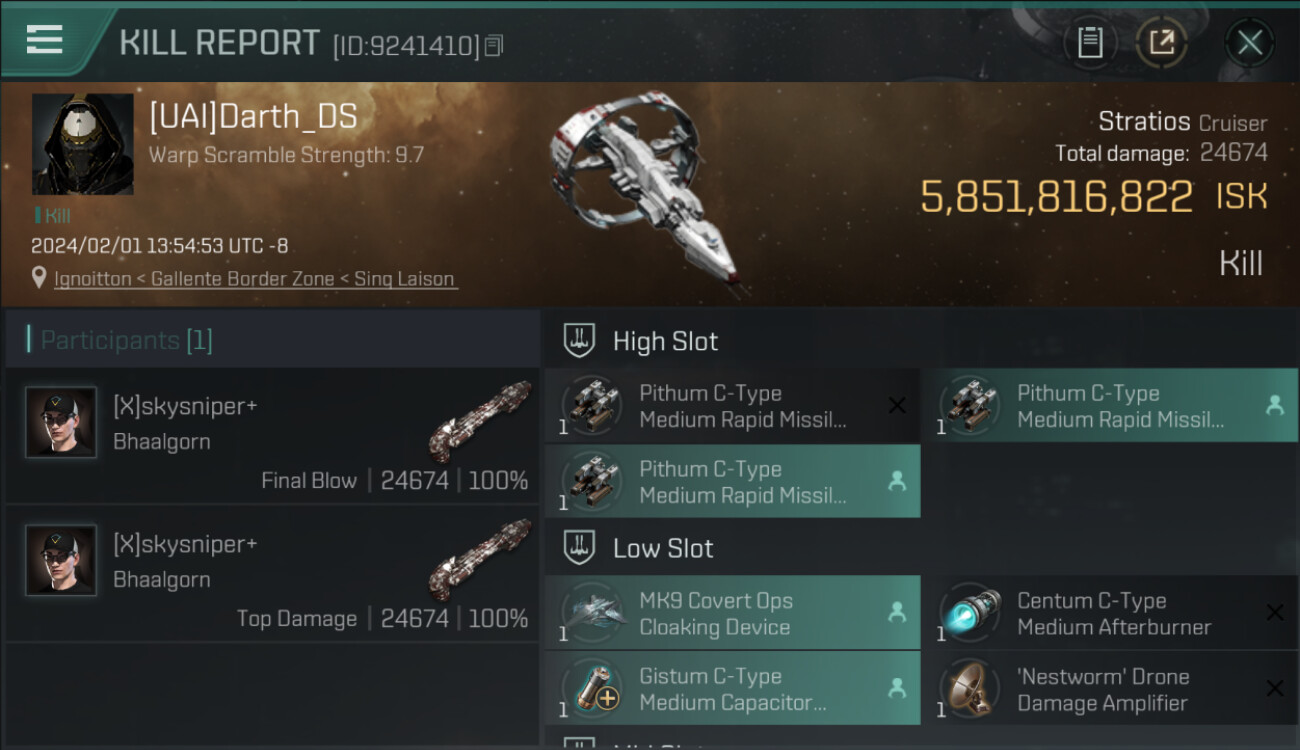1300x750 pixels.
Task: View skysniper+ Final Blow portrait
Action: [61, 422]
